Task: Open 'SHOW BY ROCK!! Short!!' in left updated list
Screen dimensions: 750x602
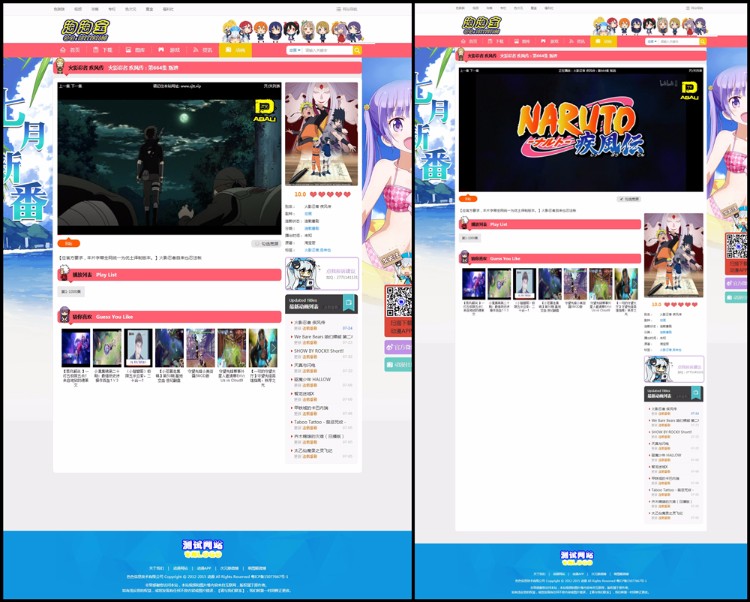Action: pyautogui.click(x=319, y=351)
